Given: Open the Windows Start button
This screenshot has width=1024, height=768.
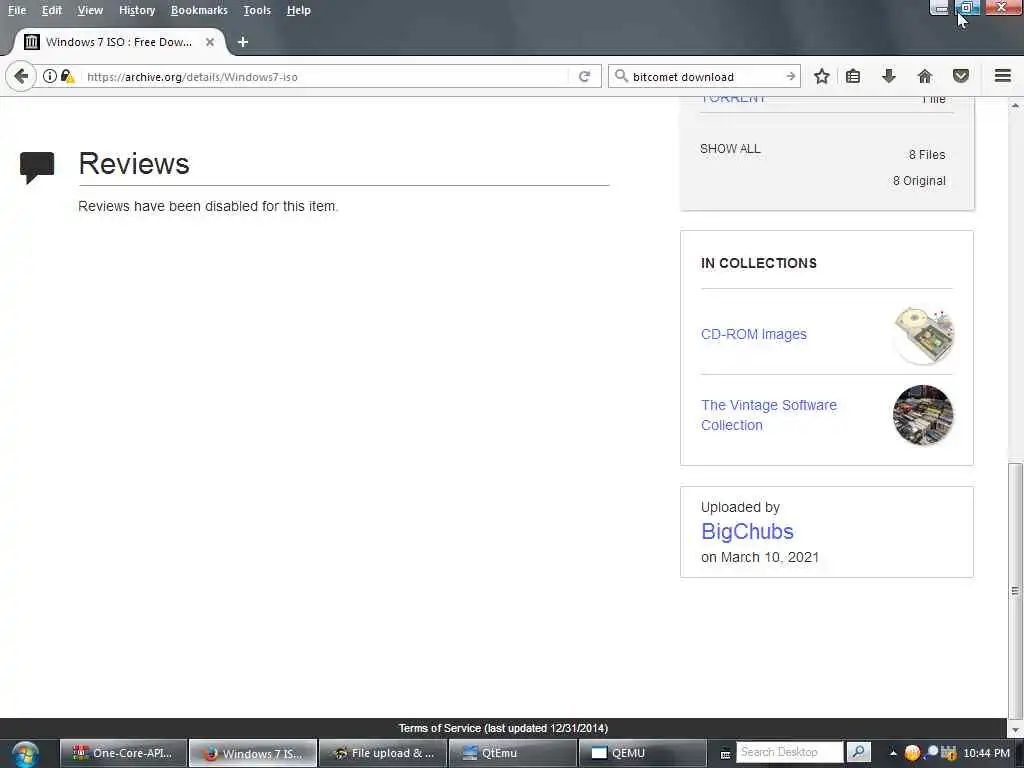Looking at the screenshot, I should click(x=25, y=754).
